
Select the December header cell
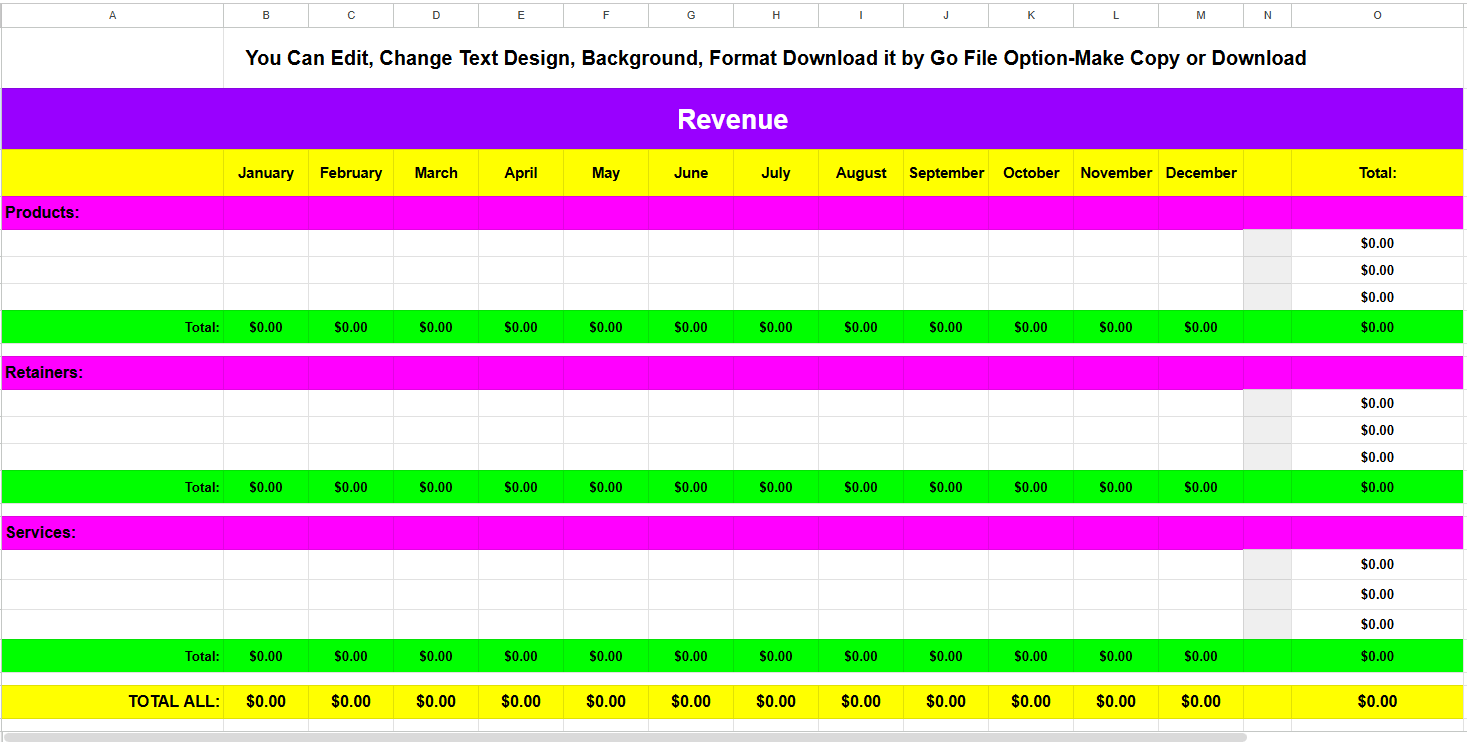1201,173
